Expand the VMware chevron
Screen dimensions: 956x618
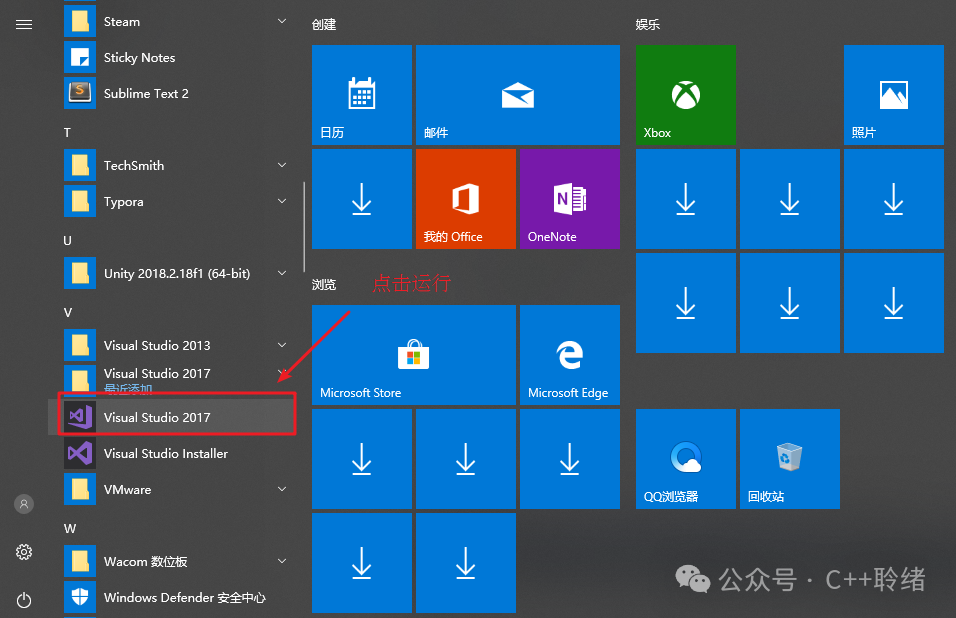click(282, 489)
